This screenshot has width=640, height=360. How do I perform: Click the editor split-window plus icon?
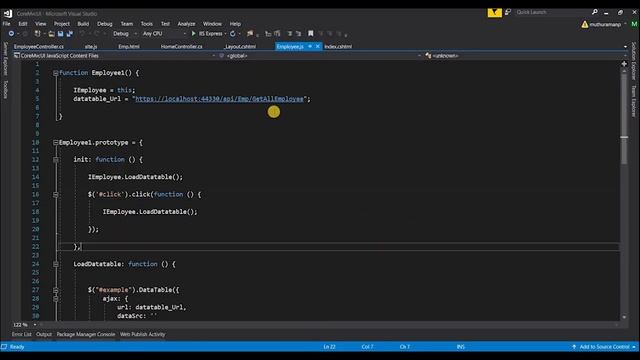point(624,64)
